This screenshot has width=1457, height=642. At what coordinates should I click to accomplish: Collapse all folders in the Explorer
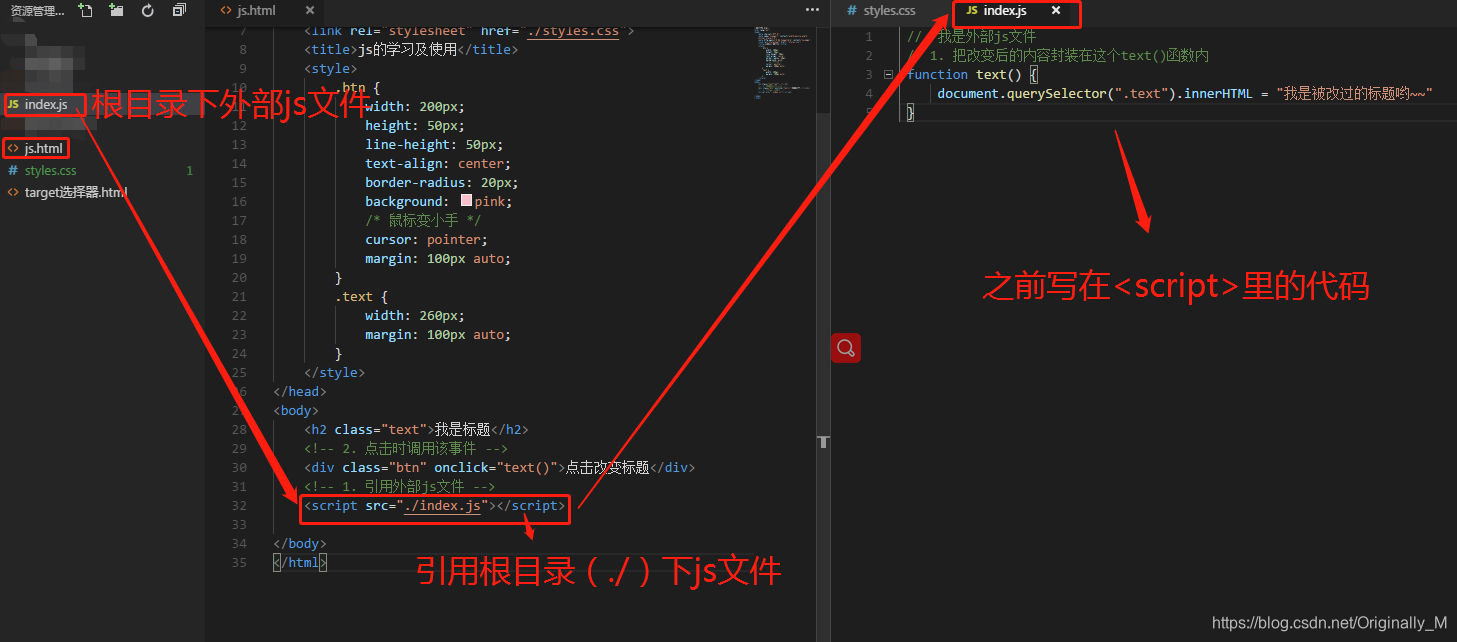click(180, 10)
